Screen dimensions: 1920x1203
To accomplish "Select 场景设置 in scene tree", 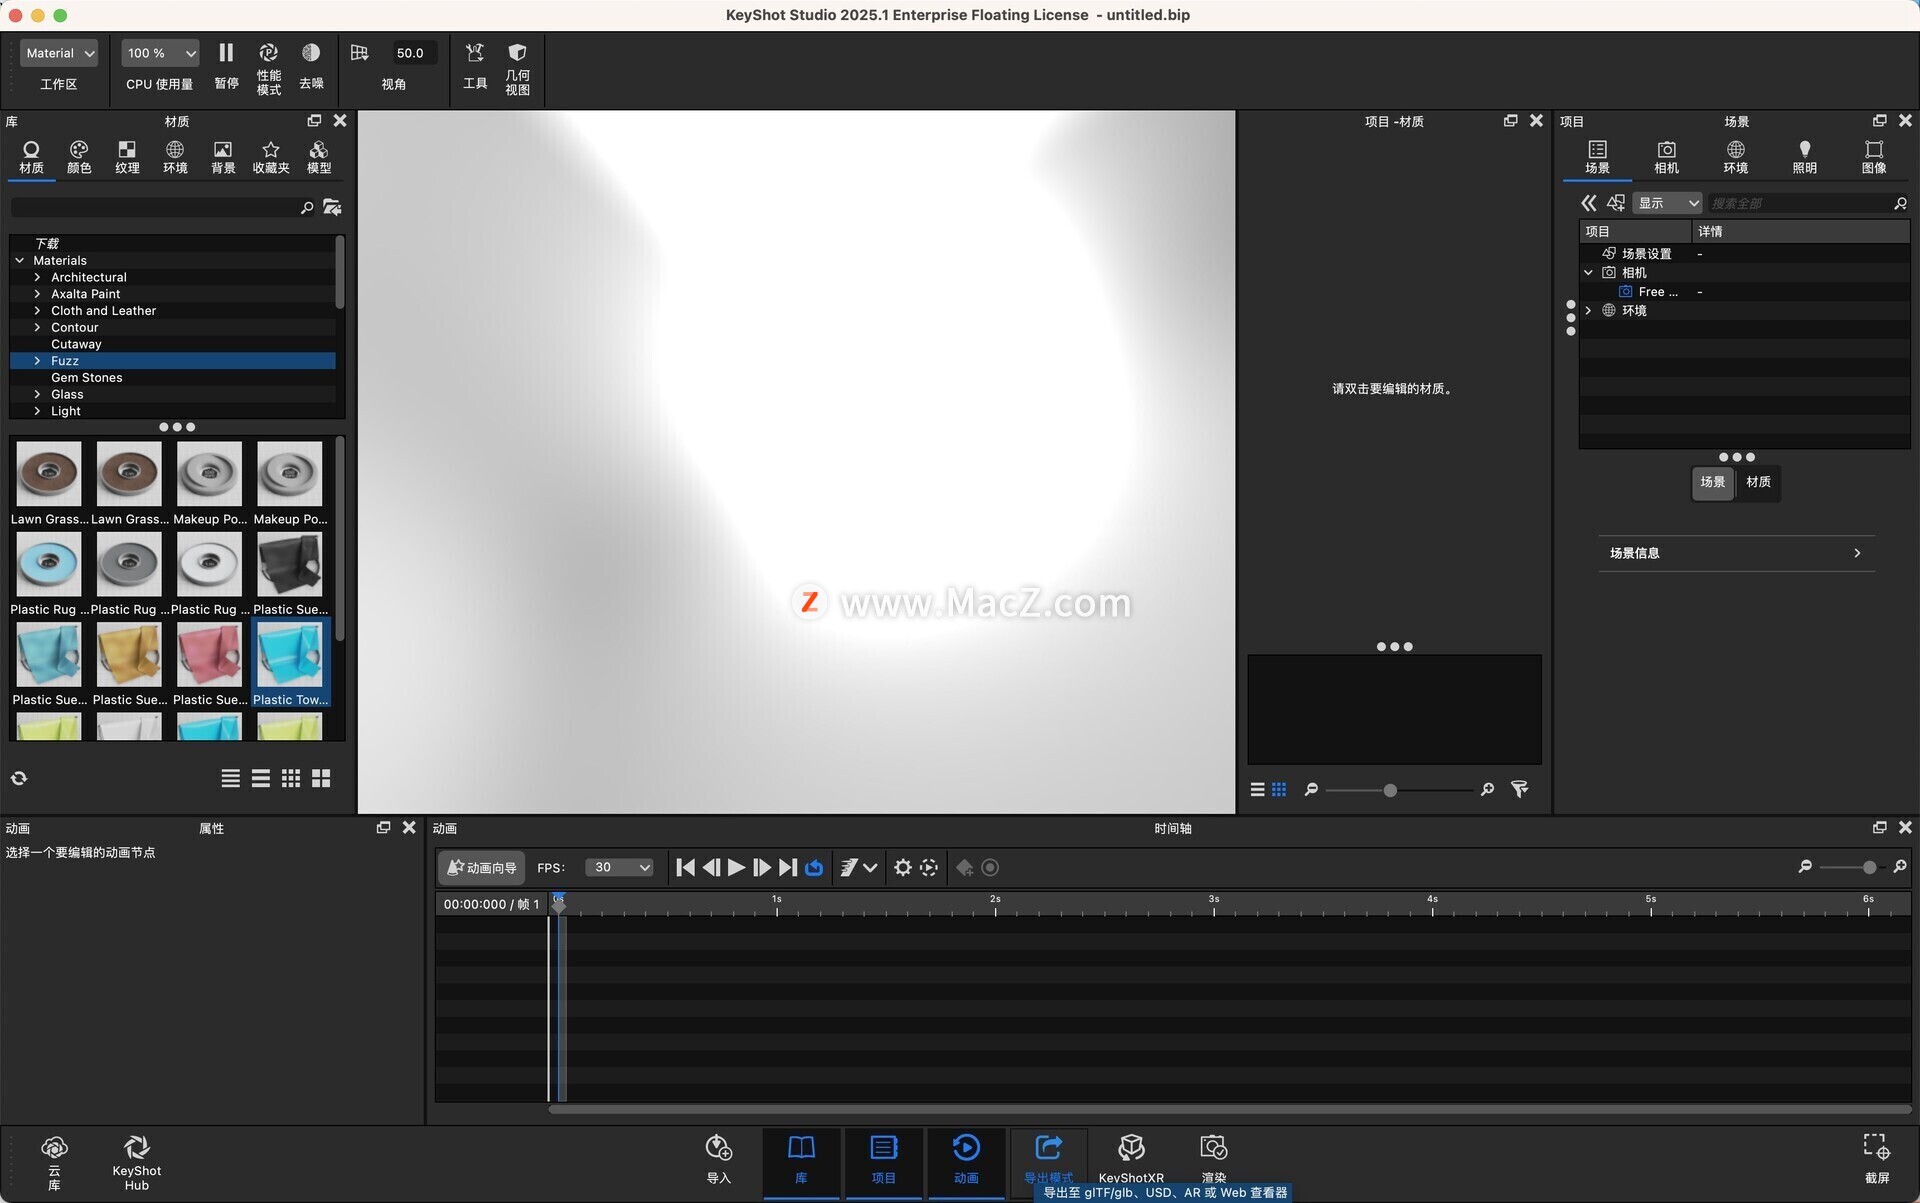I will click(x=1646, y=253).
